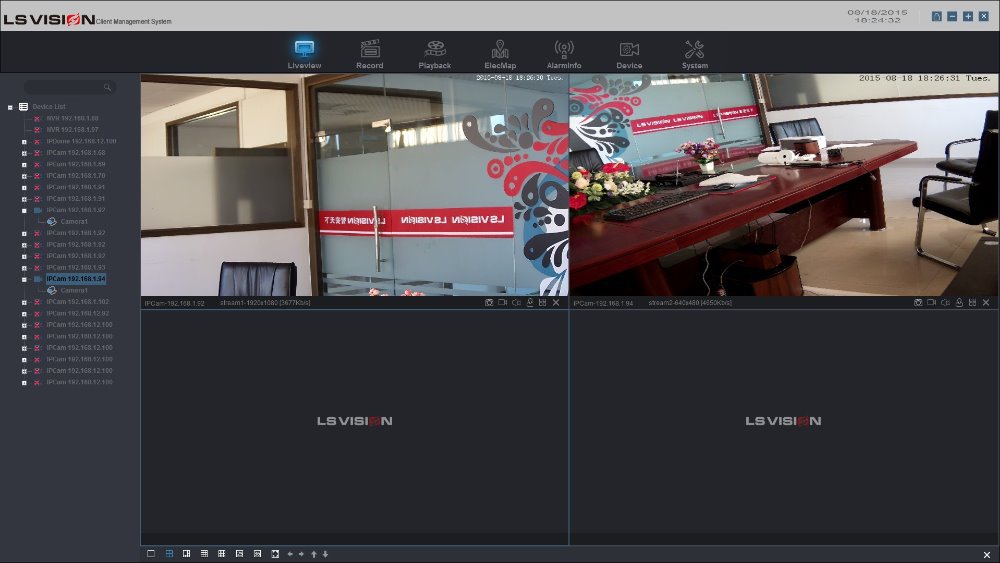Enter full screen view mode
1000x563 pixels.
275,554
